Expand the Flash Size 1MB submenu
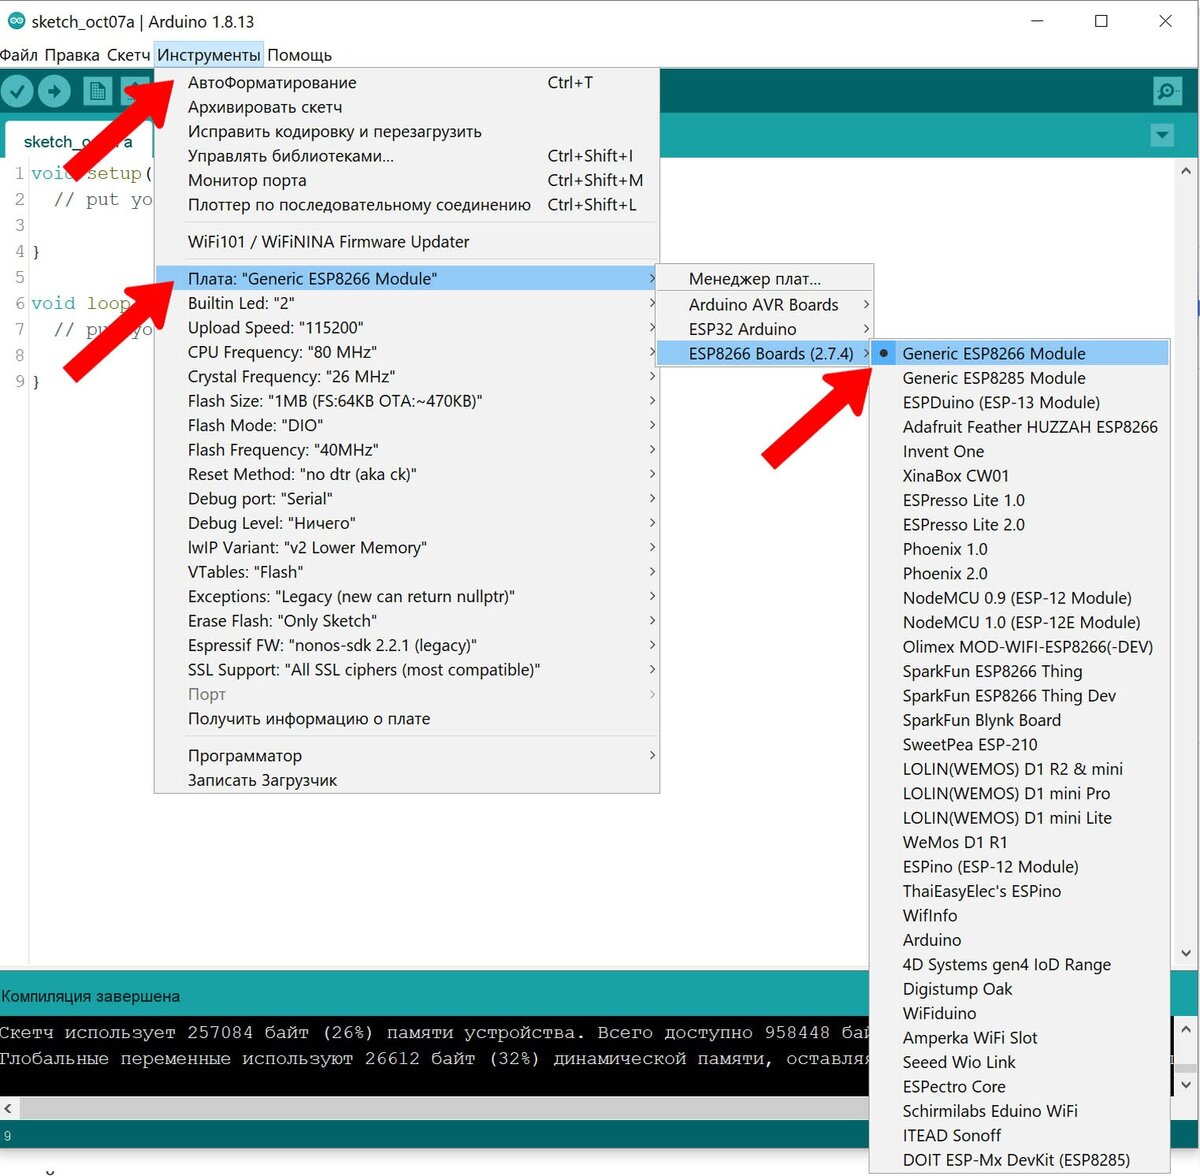1200x1176 pixels. 407,401
